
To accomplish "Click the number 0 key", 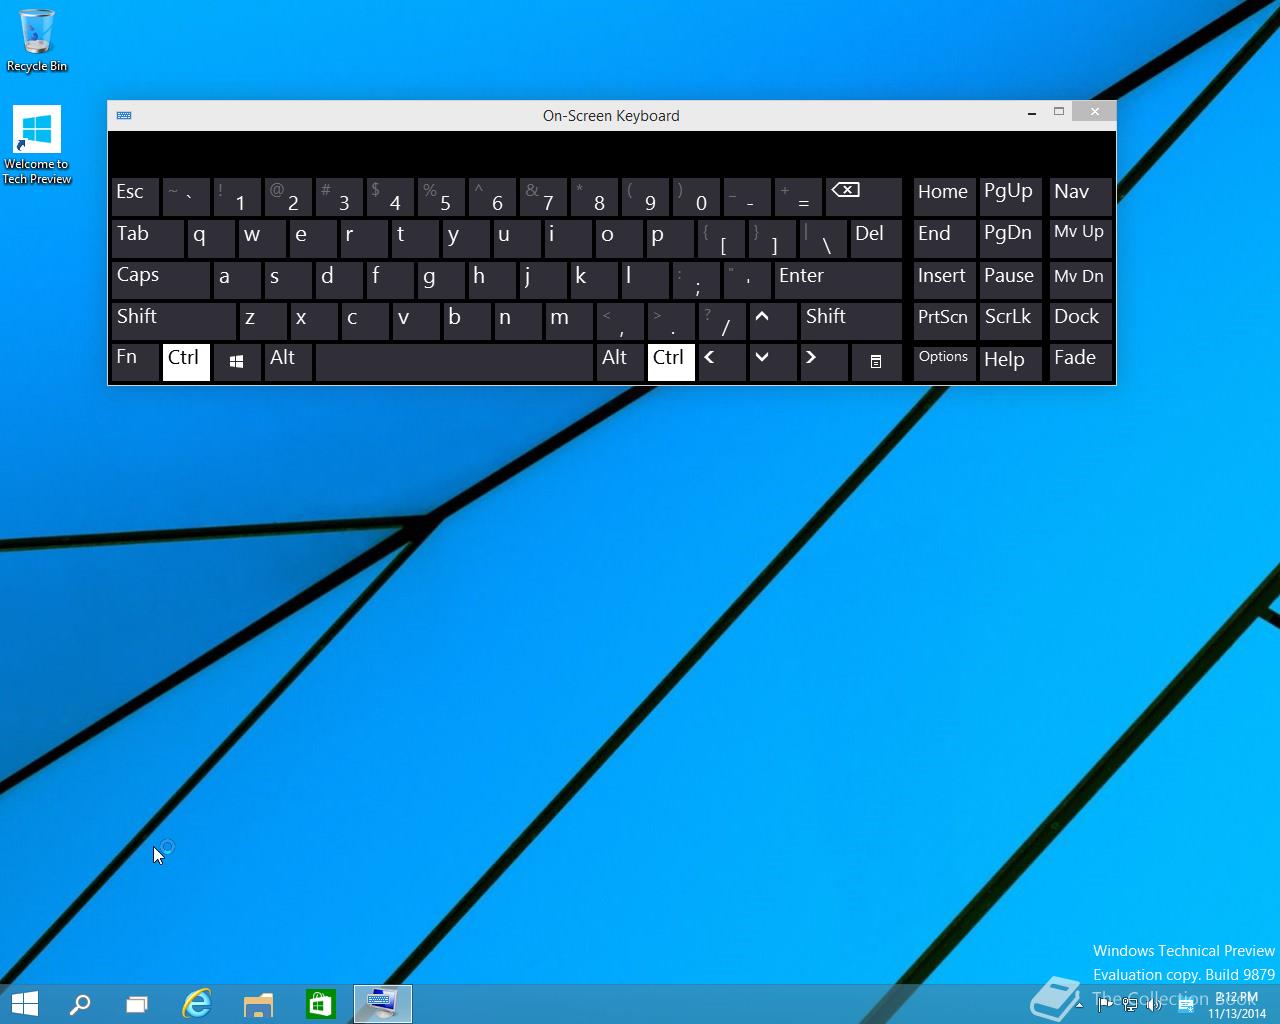I will click(x=697, y=197).
